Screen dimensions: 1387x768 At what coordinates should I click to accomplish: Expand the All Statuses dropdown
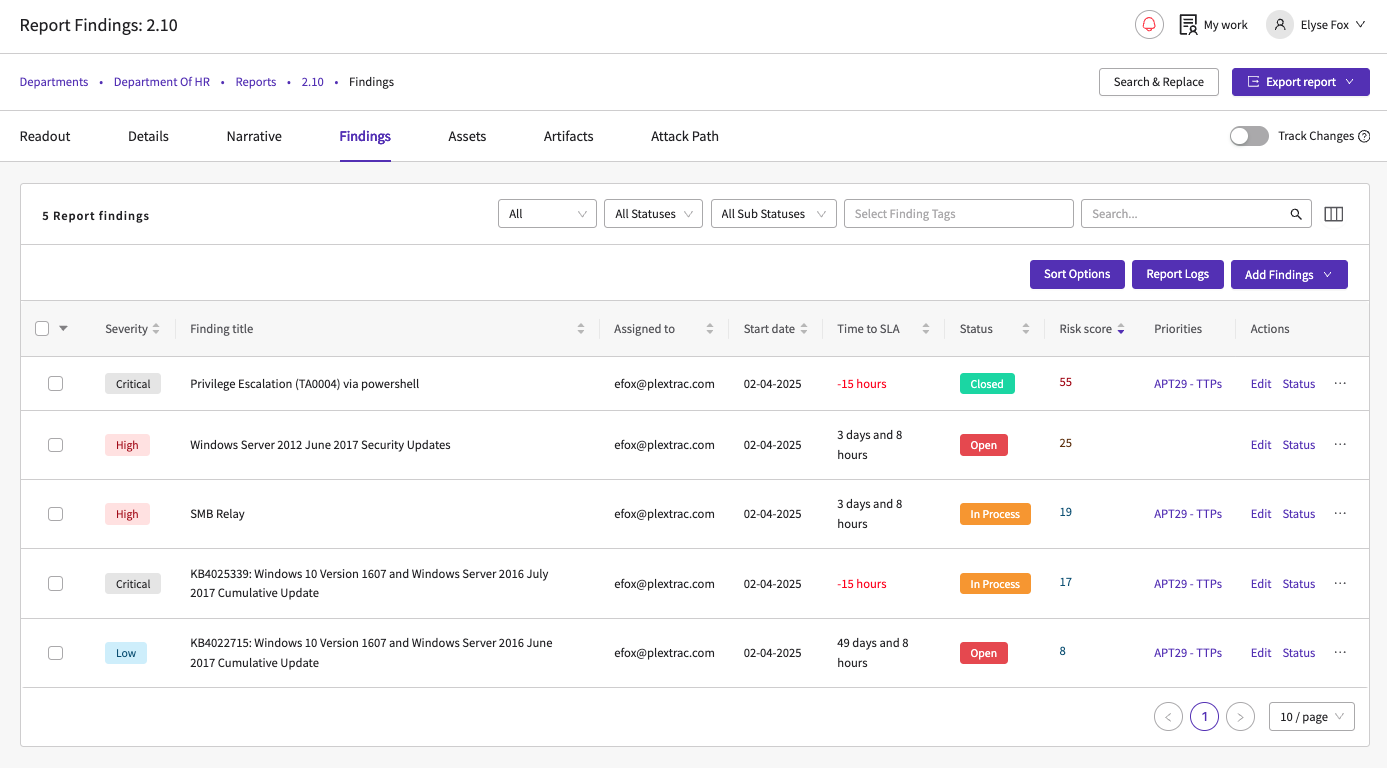point(654,214)
